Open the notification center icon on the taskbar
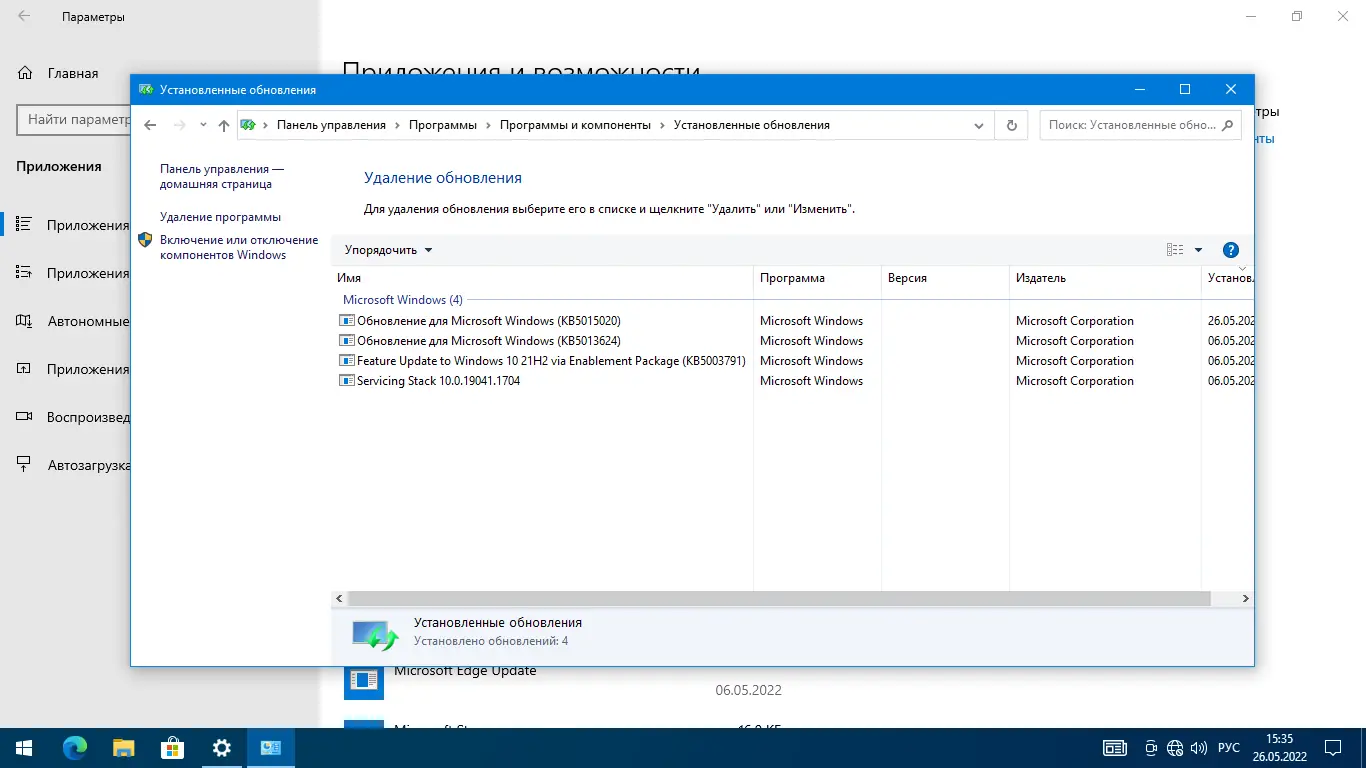The image size is (1366, 768). click(1333, 748)
